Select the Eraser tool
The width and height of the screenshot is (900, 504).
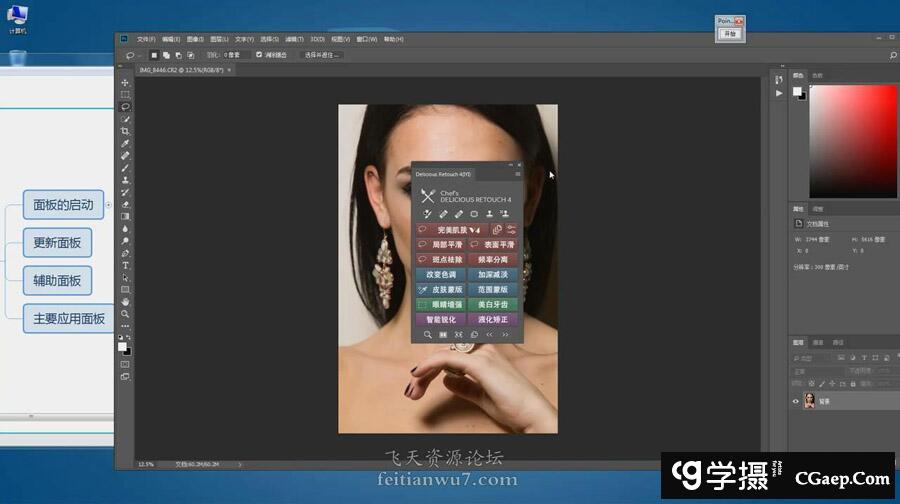pos(125,204)
